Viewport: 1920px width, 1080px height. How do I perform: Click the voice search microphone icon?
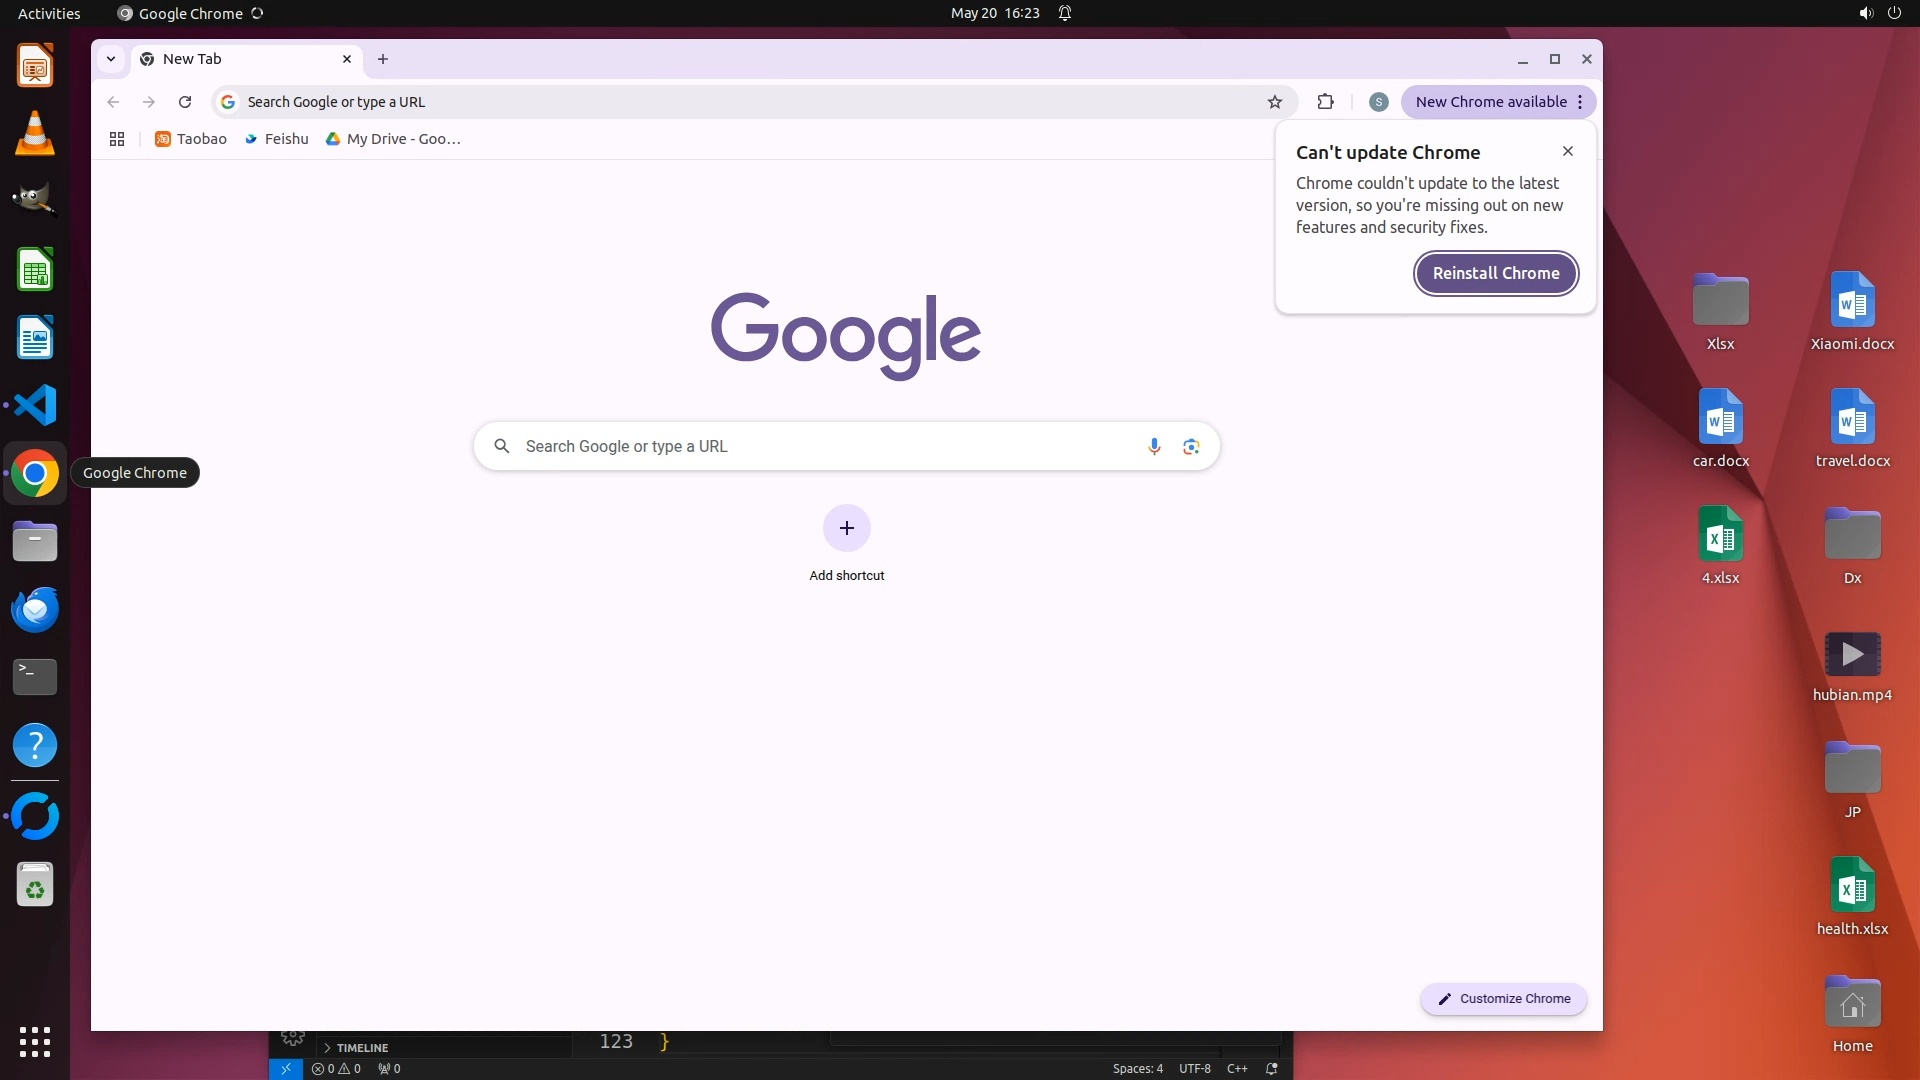[1154, 446]
